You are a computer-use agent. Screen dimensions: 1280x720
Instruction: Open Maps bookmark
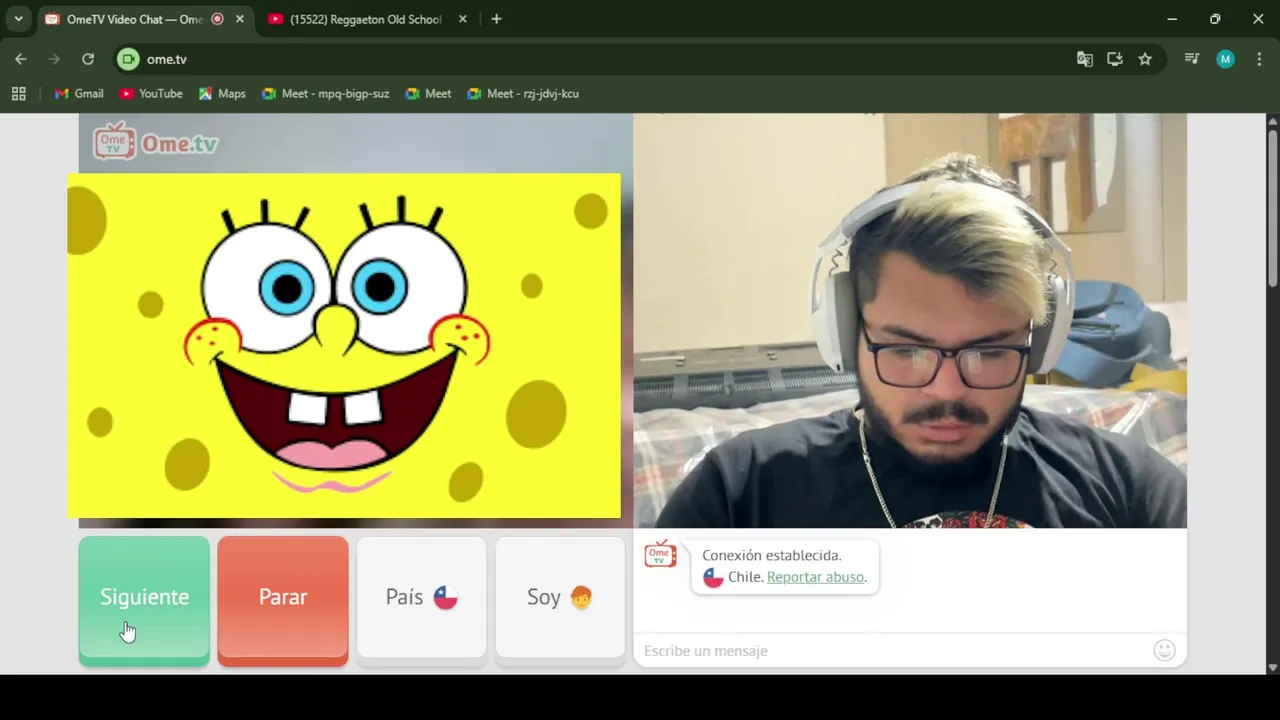click(222, 94)
